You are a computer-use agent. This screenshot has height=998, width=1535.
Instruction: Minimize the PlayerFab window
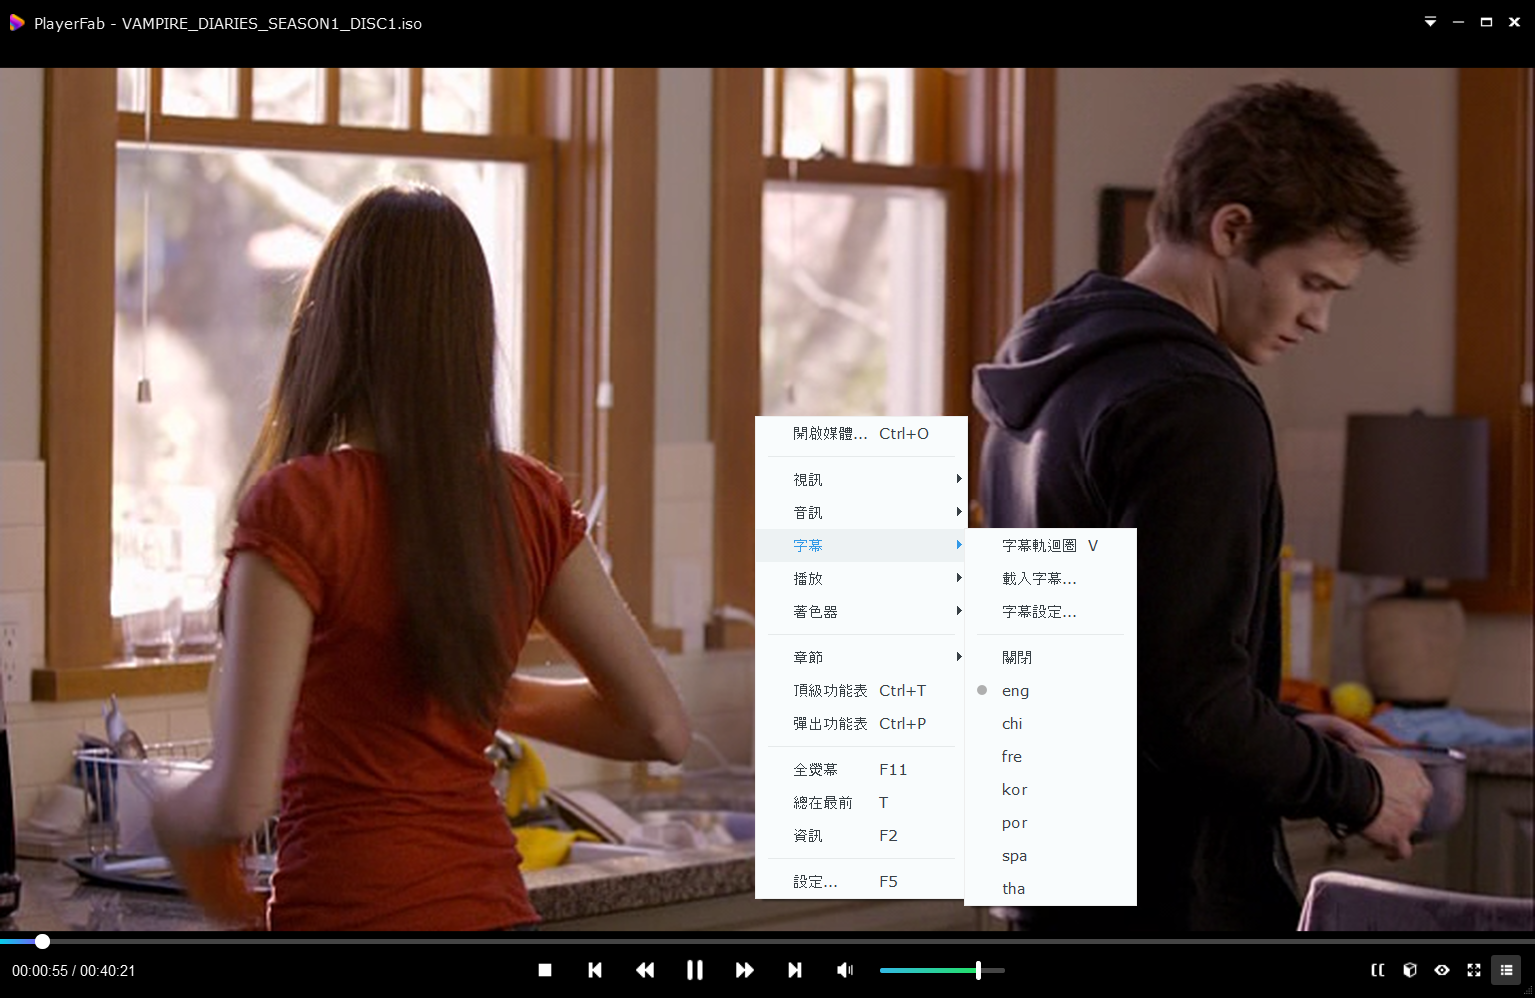[1458, 22]
